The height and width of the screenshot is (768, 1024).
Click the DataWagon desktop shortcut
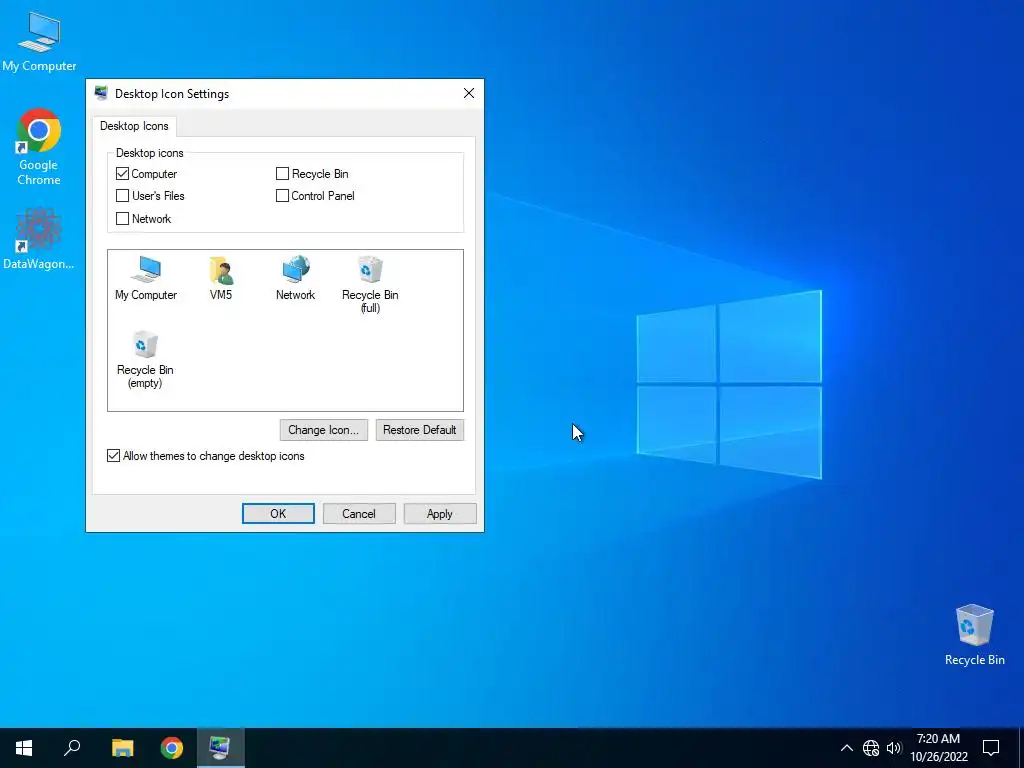click(x=39, y=238)
